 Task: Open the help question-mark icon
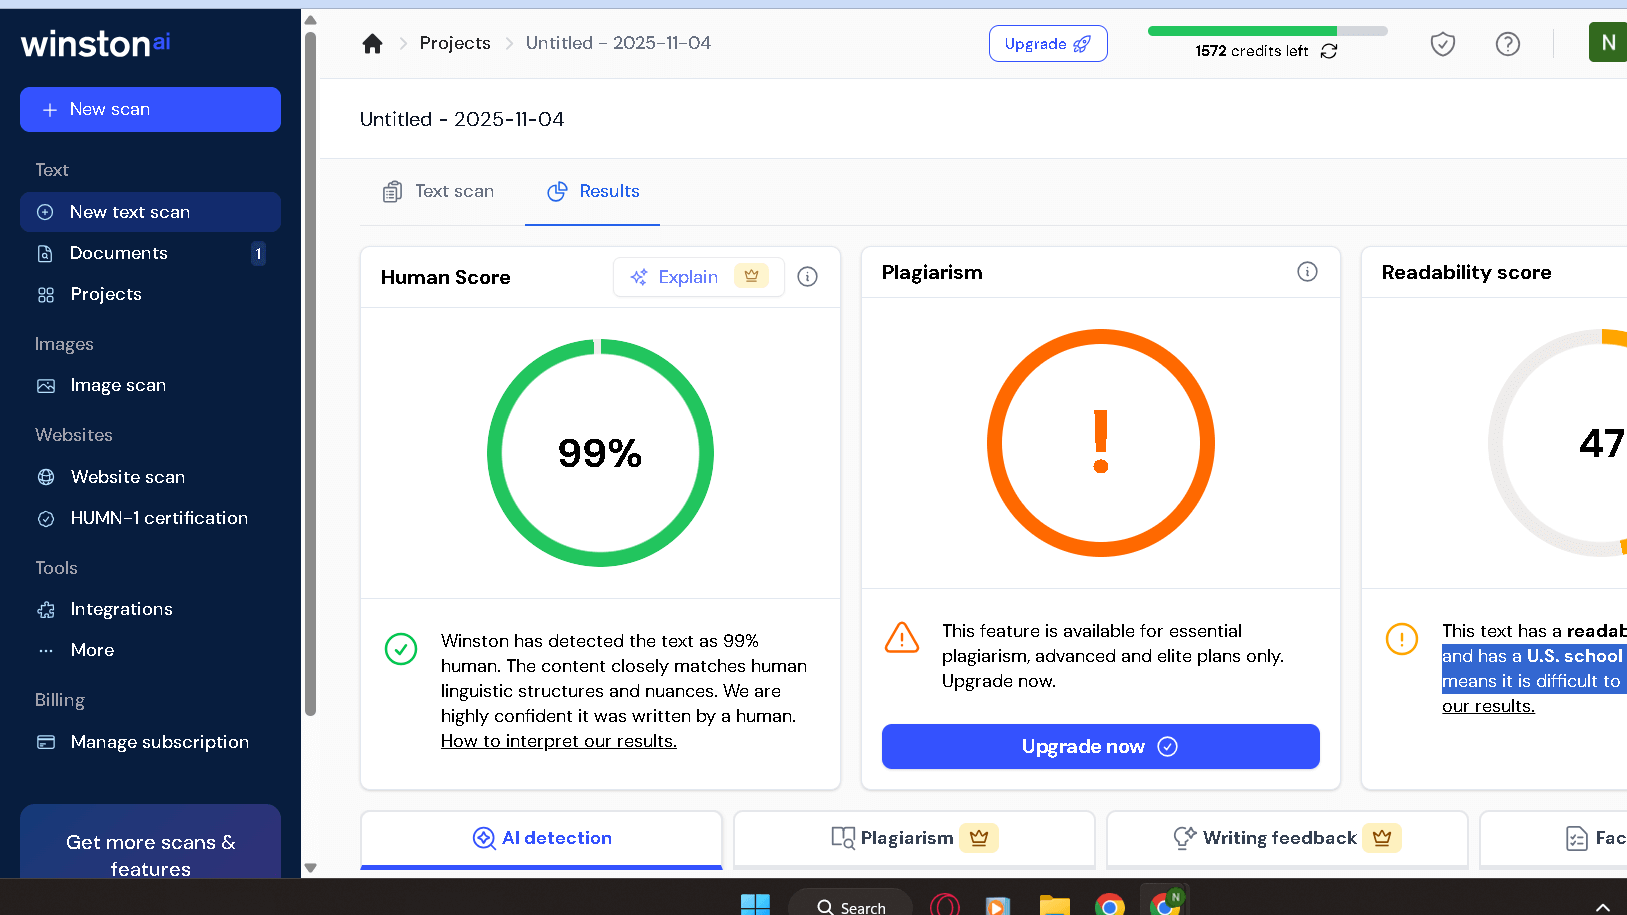(x=1507, y=44)
